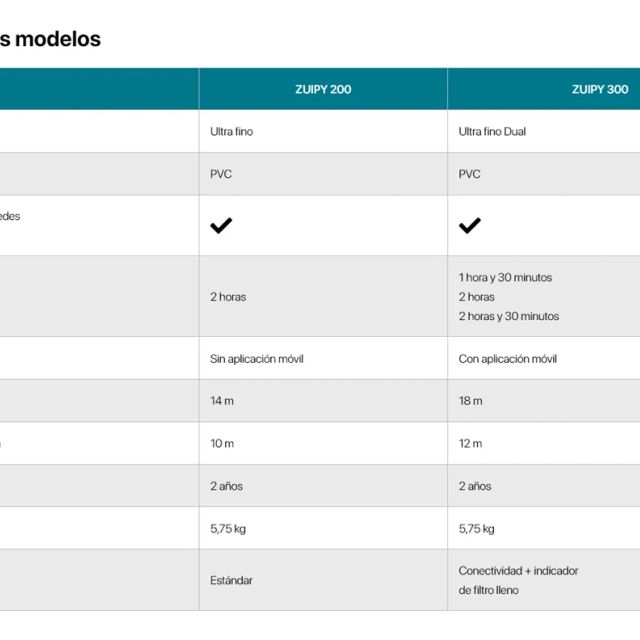Click the 'Ultra fino Dual' cell

click(x=492, y=132)
